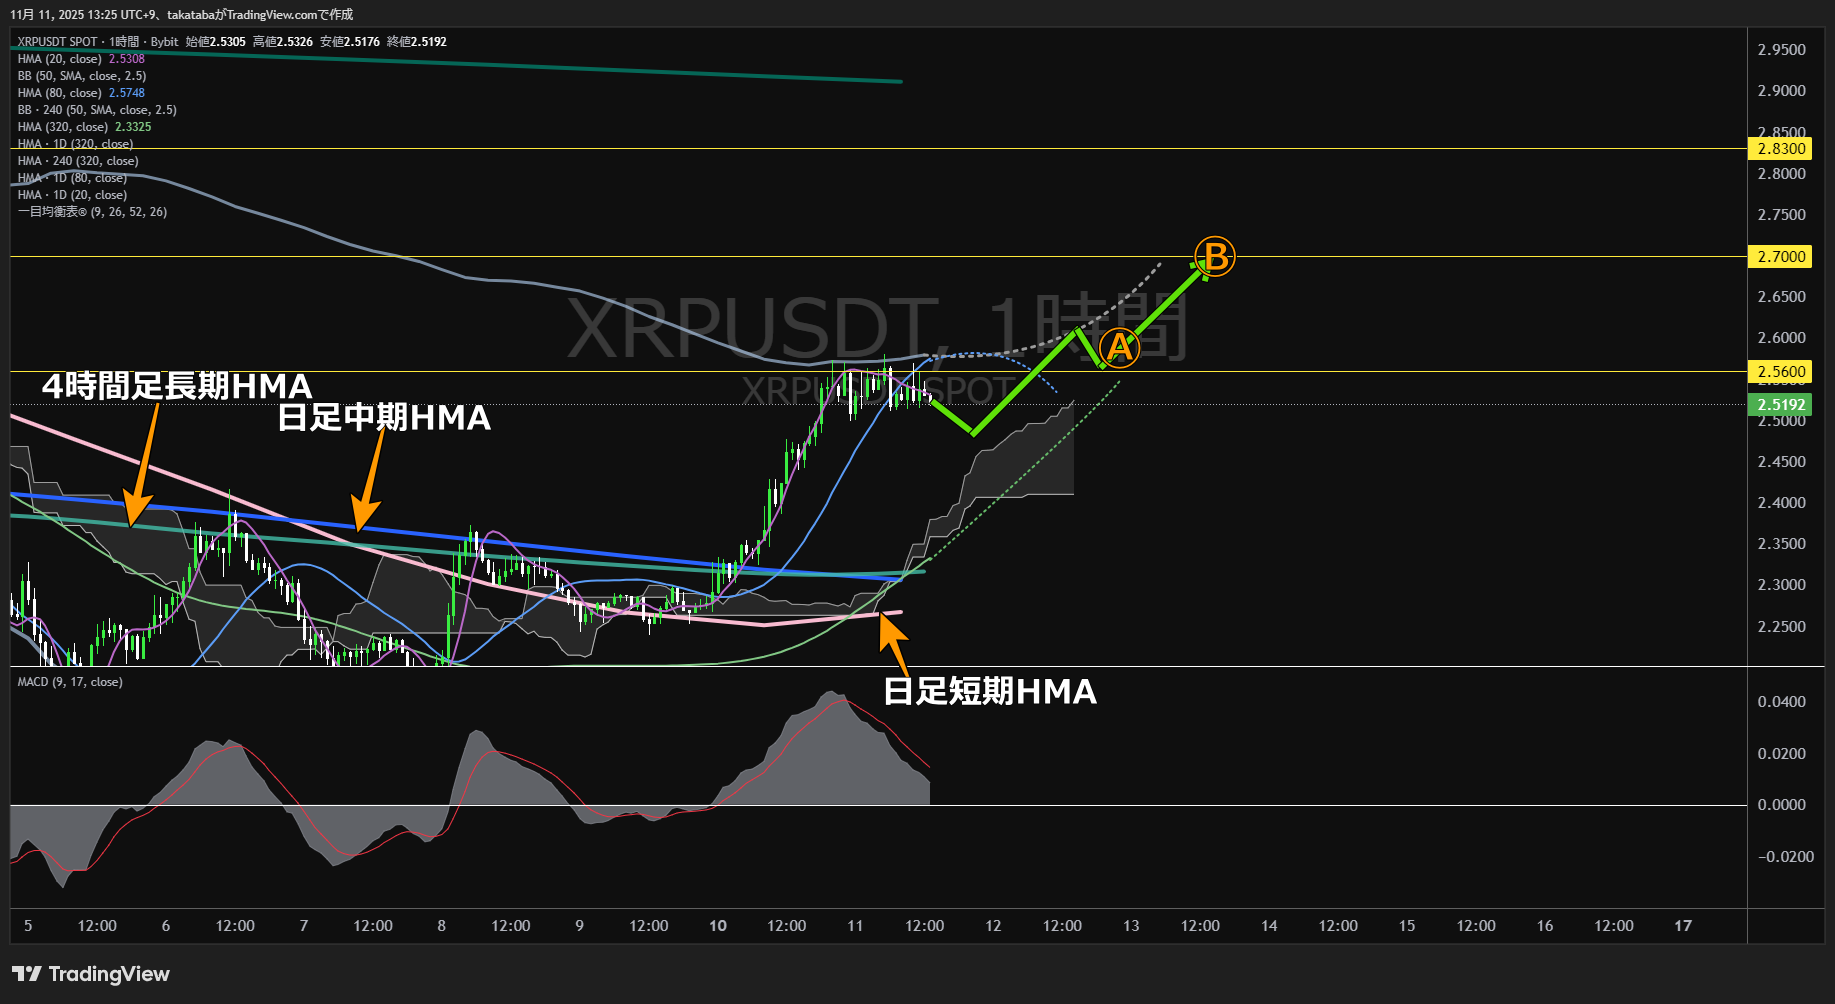Click the −0.0200 MACD axis value
This screenshot has width=1835, height=1004.
1785,857
